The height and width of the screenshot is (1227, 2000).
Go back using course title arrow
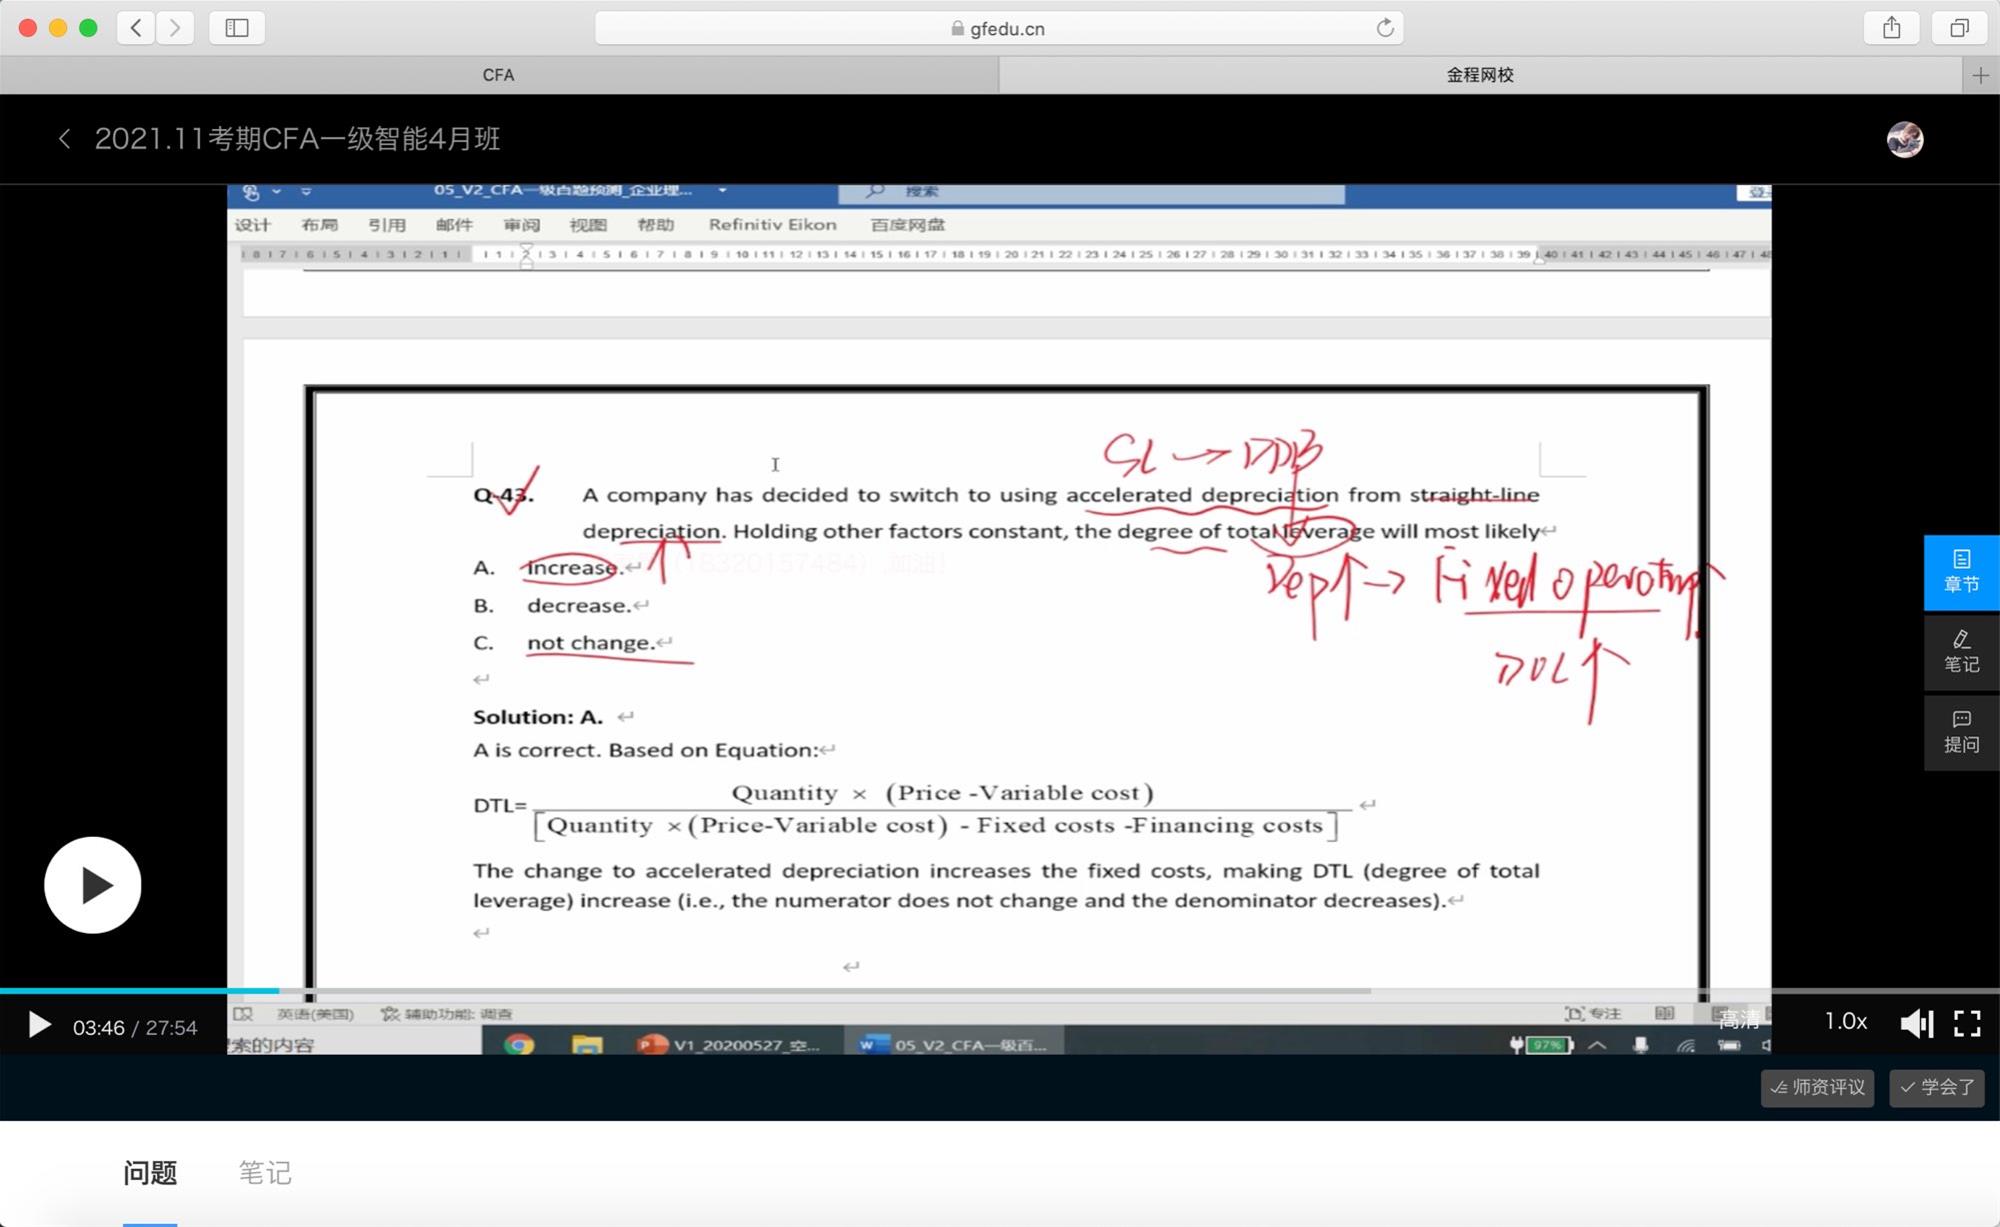(x=64, y=139)
